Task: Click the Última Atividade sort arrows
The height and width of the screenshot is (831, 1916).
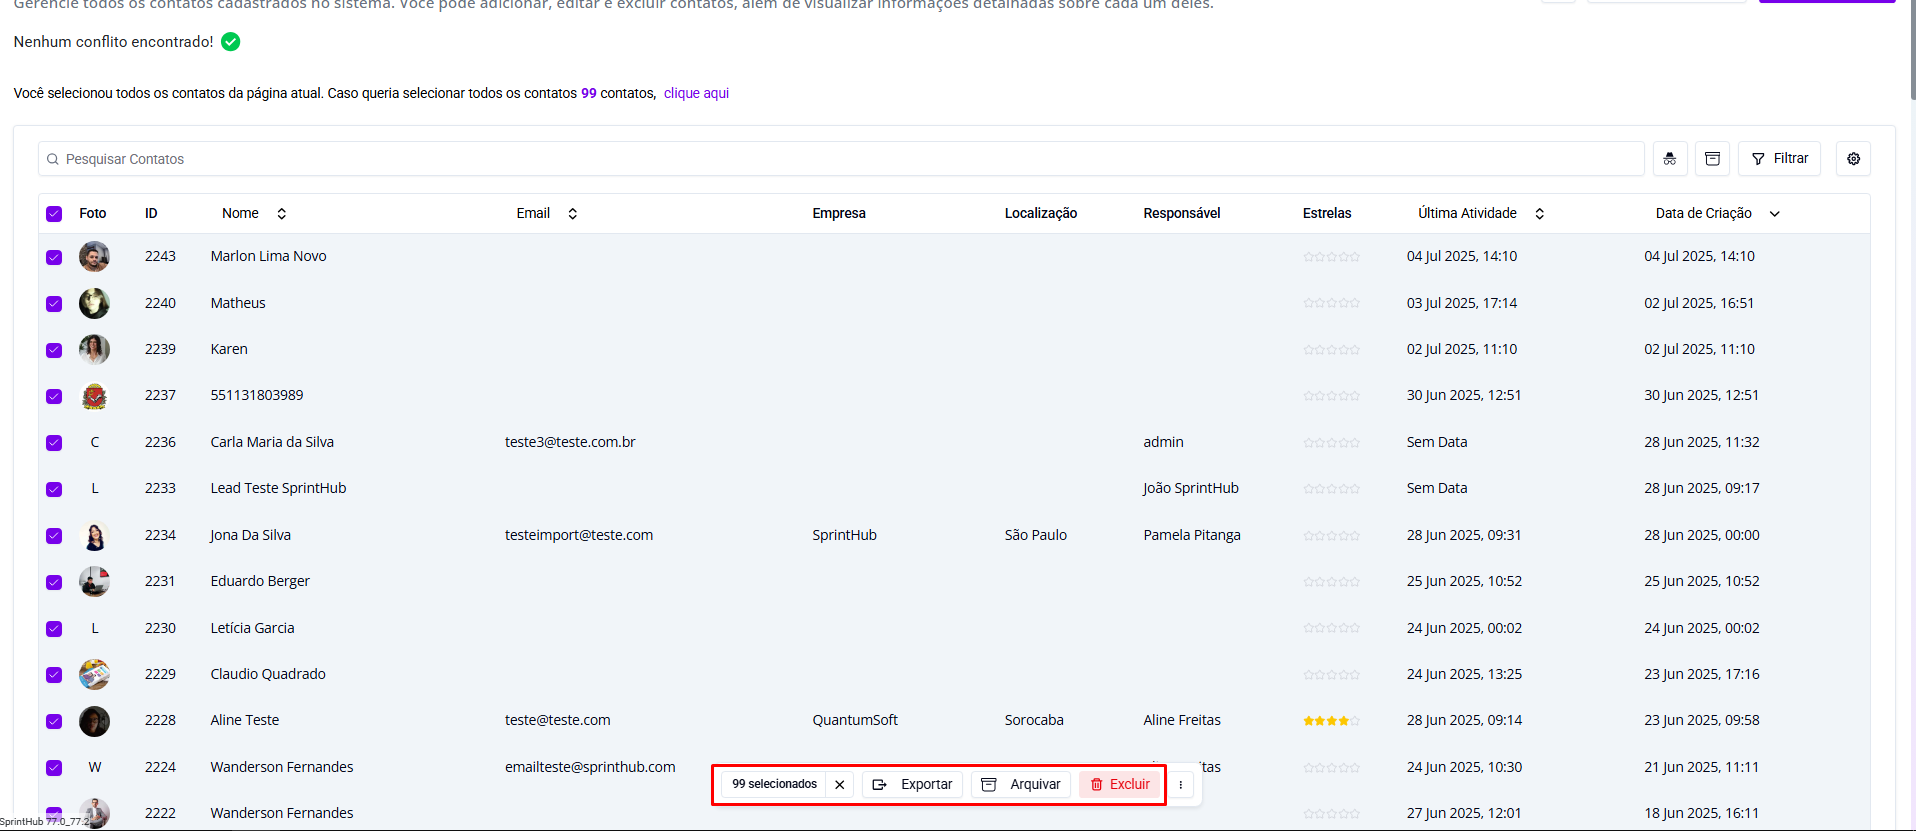Action: 1539,214
